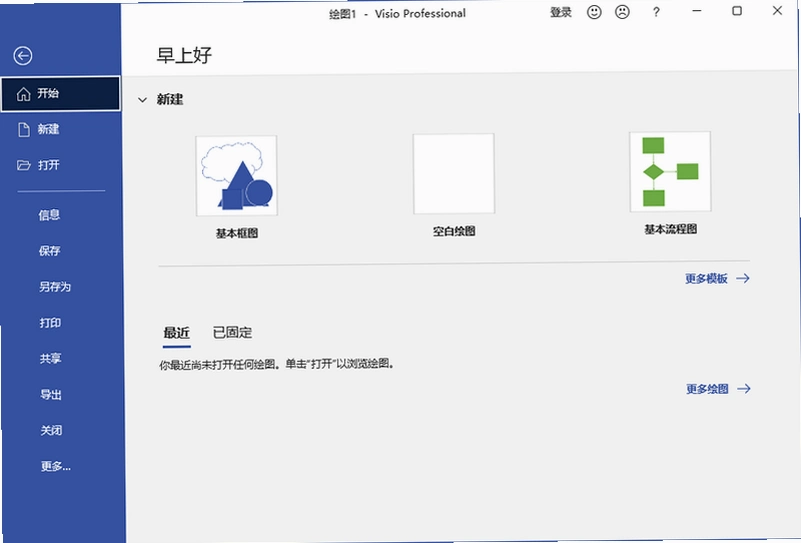
Task: Click 登录 to sign in
Action: 560,12
